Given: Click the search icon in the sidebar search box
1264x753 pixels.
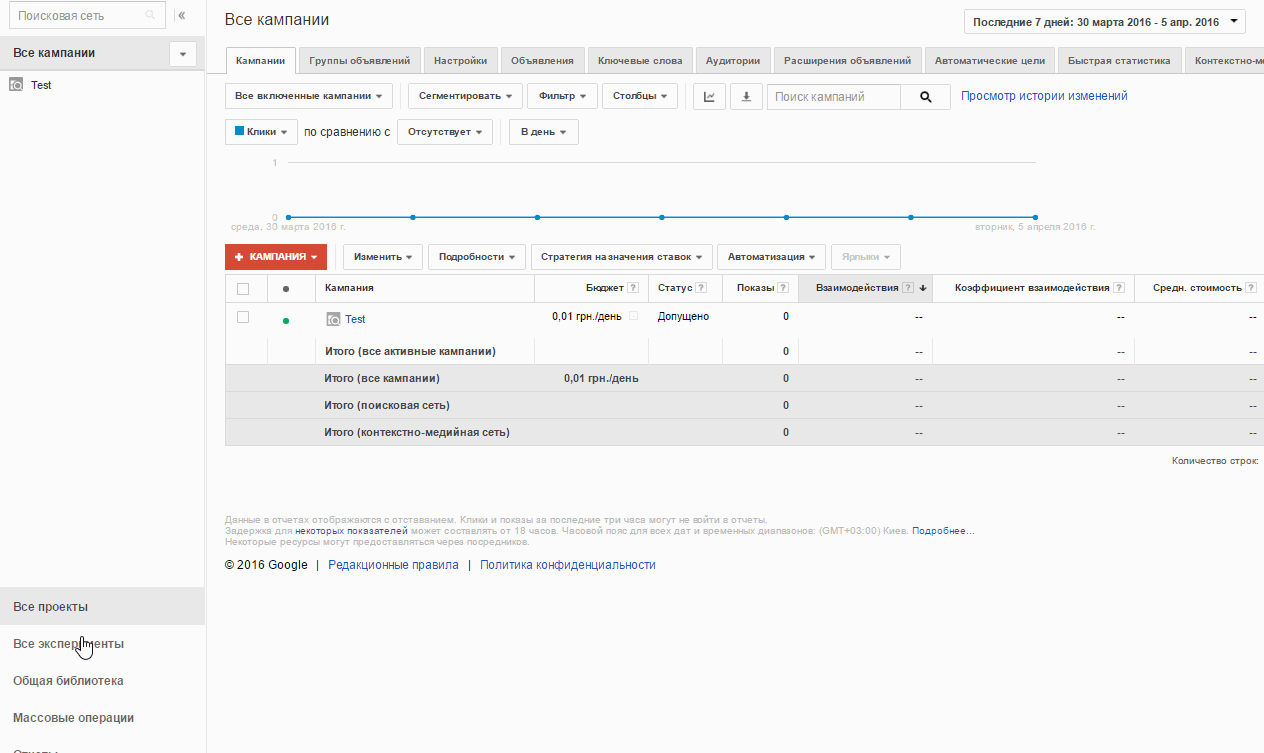Looking at the screenshot, I should tap(150, 16).
